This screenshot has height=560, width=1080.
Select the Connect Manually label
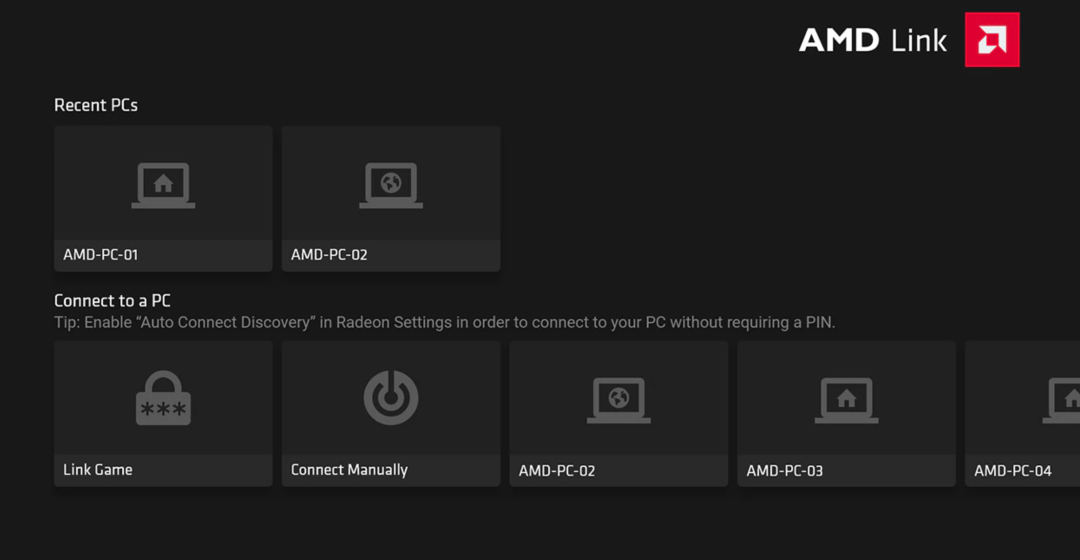349,470
